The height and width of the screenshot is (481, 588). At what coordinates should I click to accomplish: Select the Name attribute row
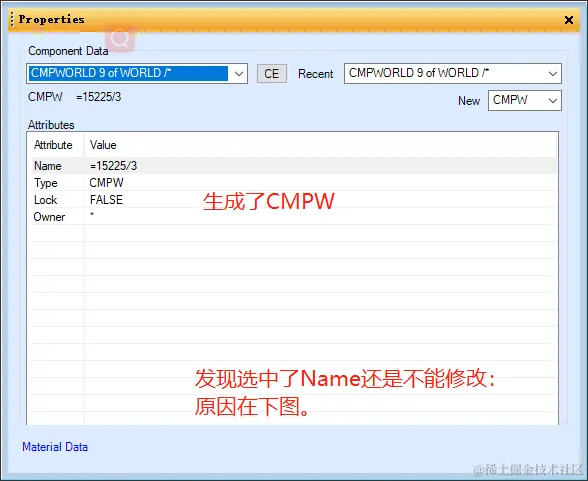tap(293, 166)
